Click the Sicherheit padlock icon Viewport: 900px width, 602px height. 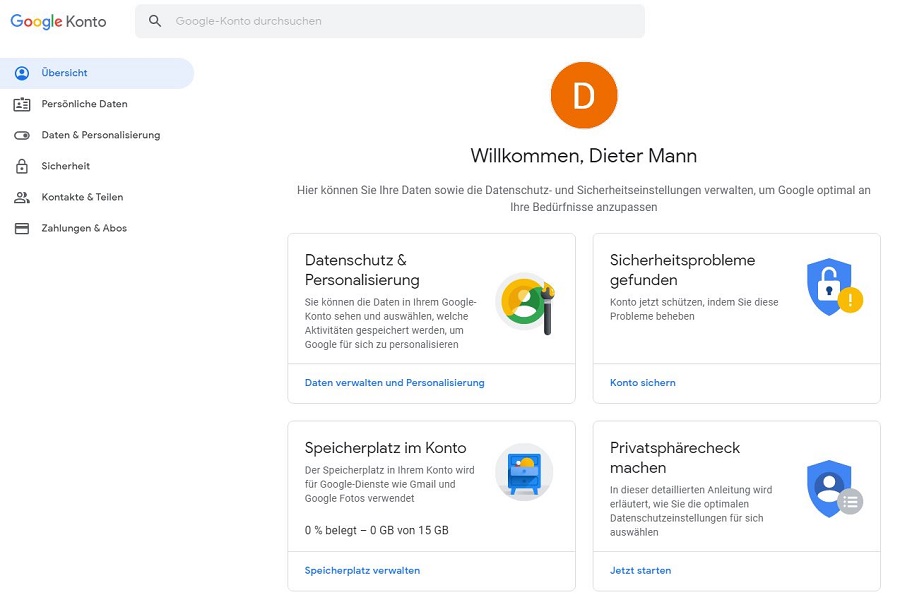pos(22,166)
